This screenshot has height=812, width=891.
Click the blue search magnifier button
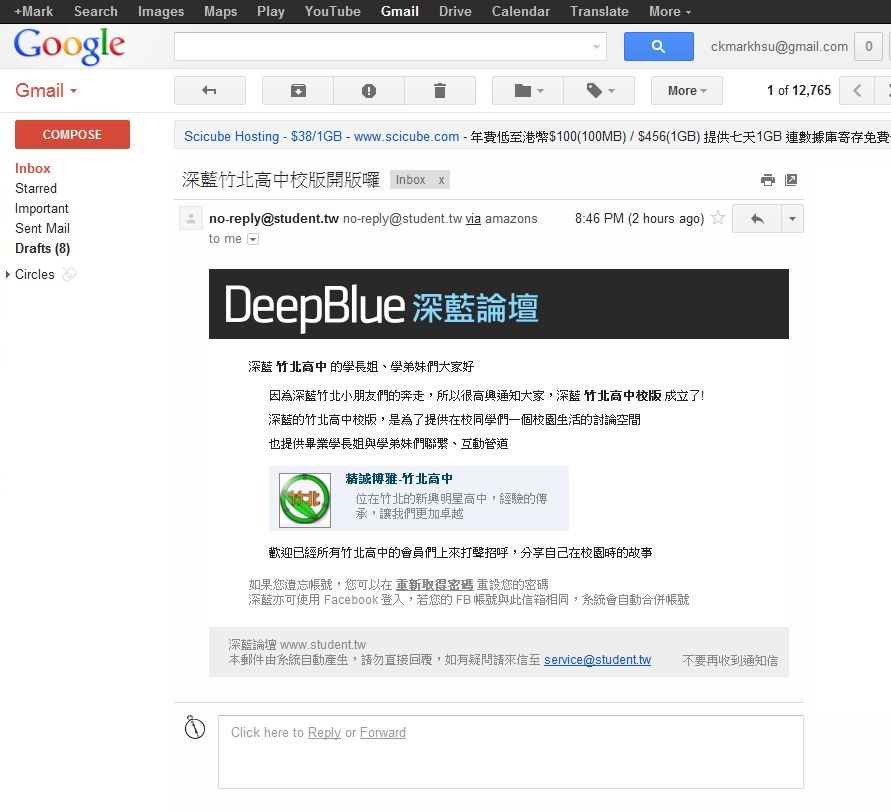659,46
